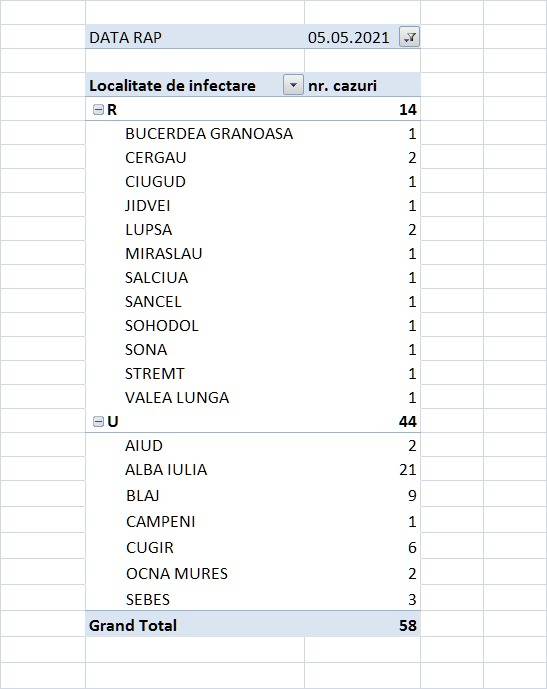Click the Grand Total value 58
This screenshot has height=689, width=547.
408,625
